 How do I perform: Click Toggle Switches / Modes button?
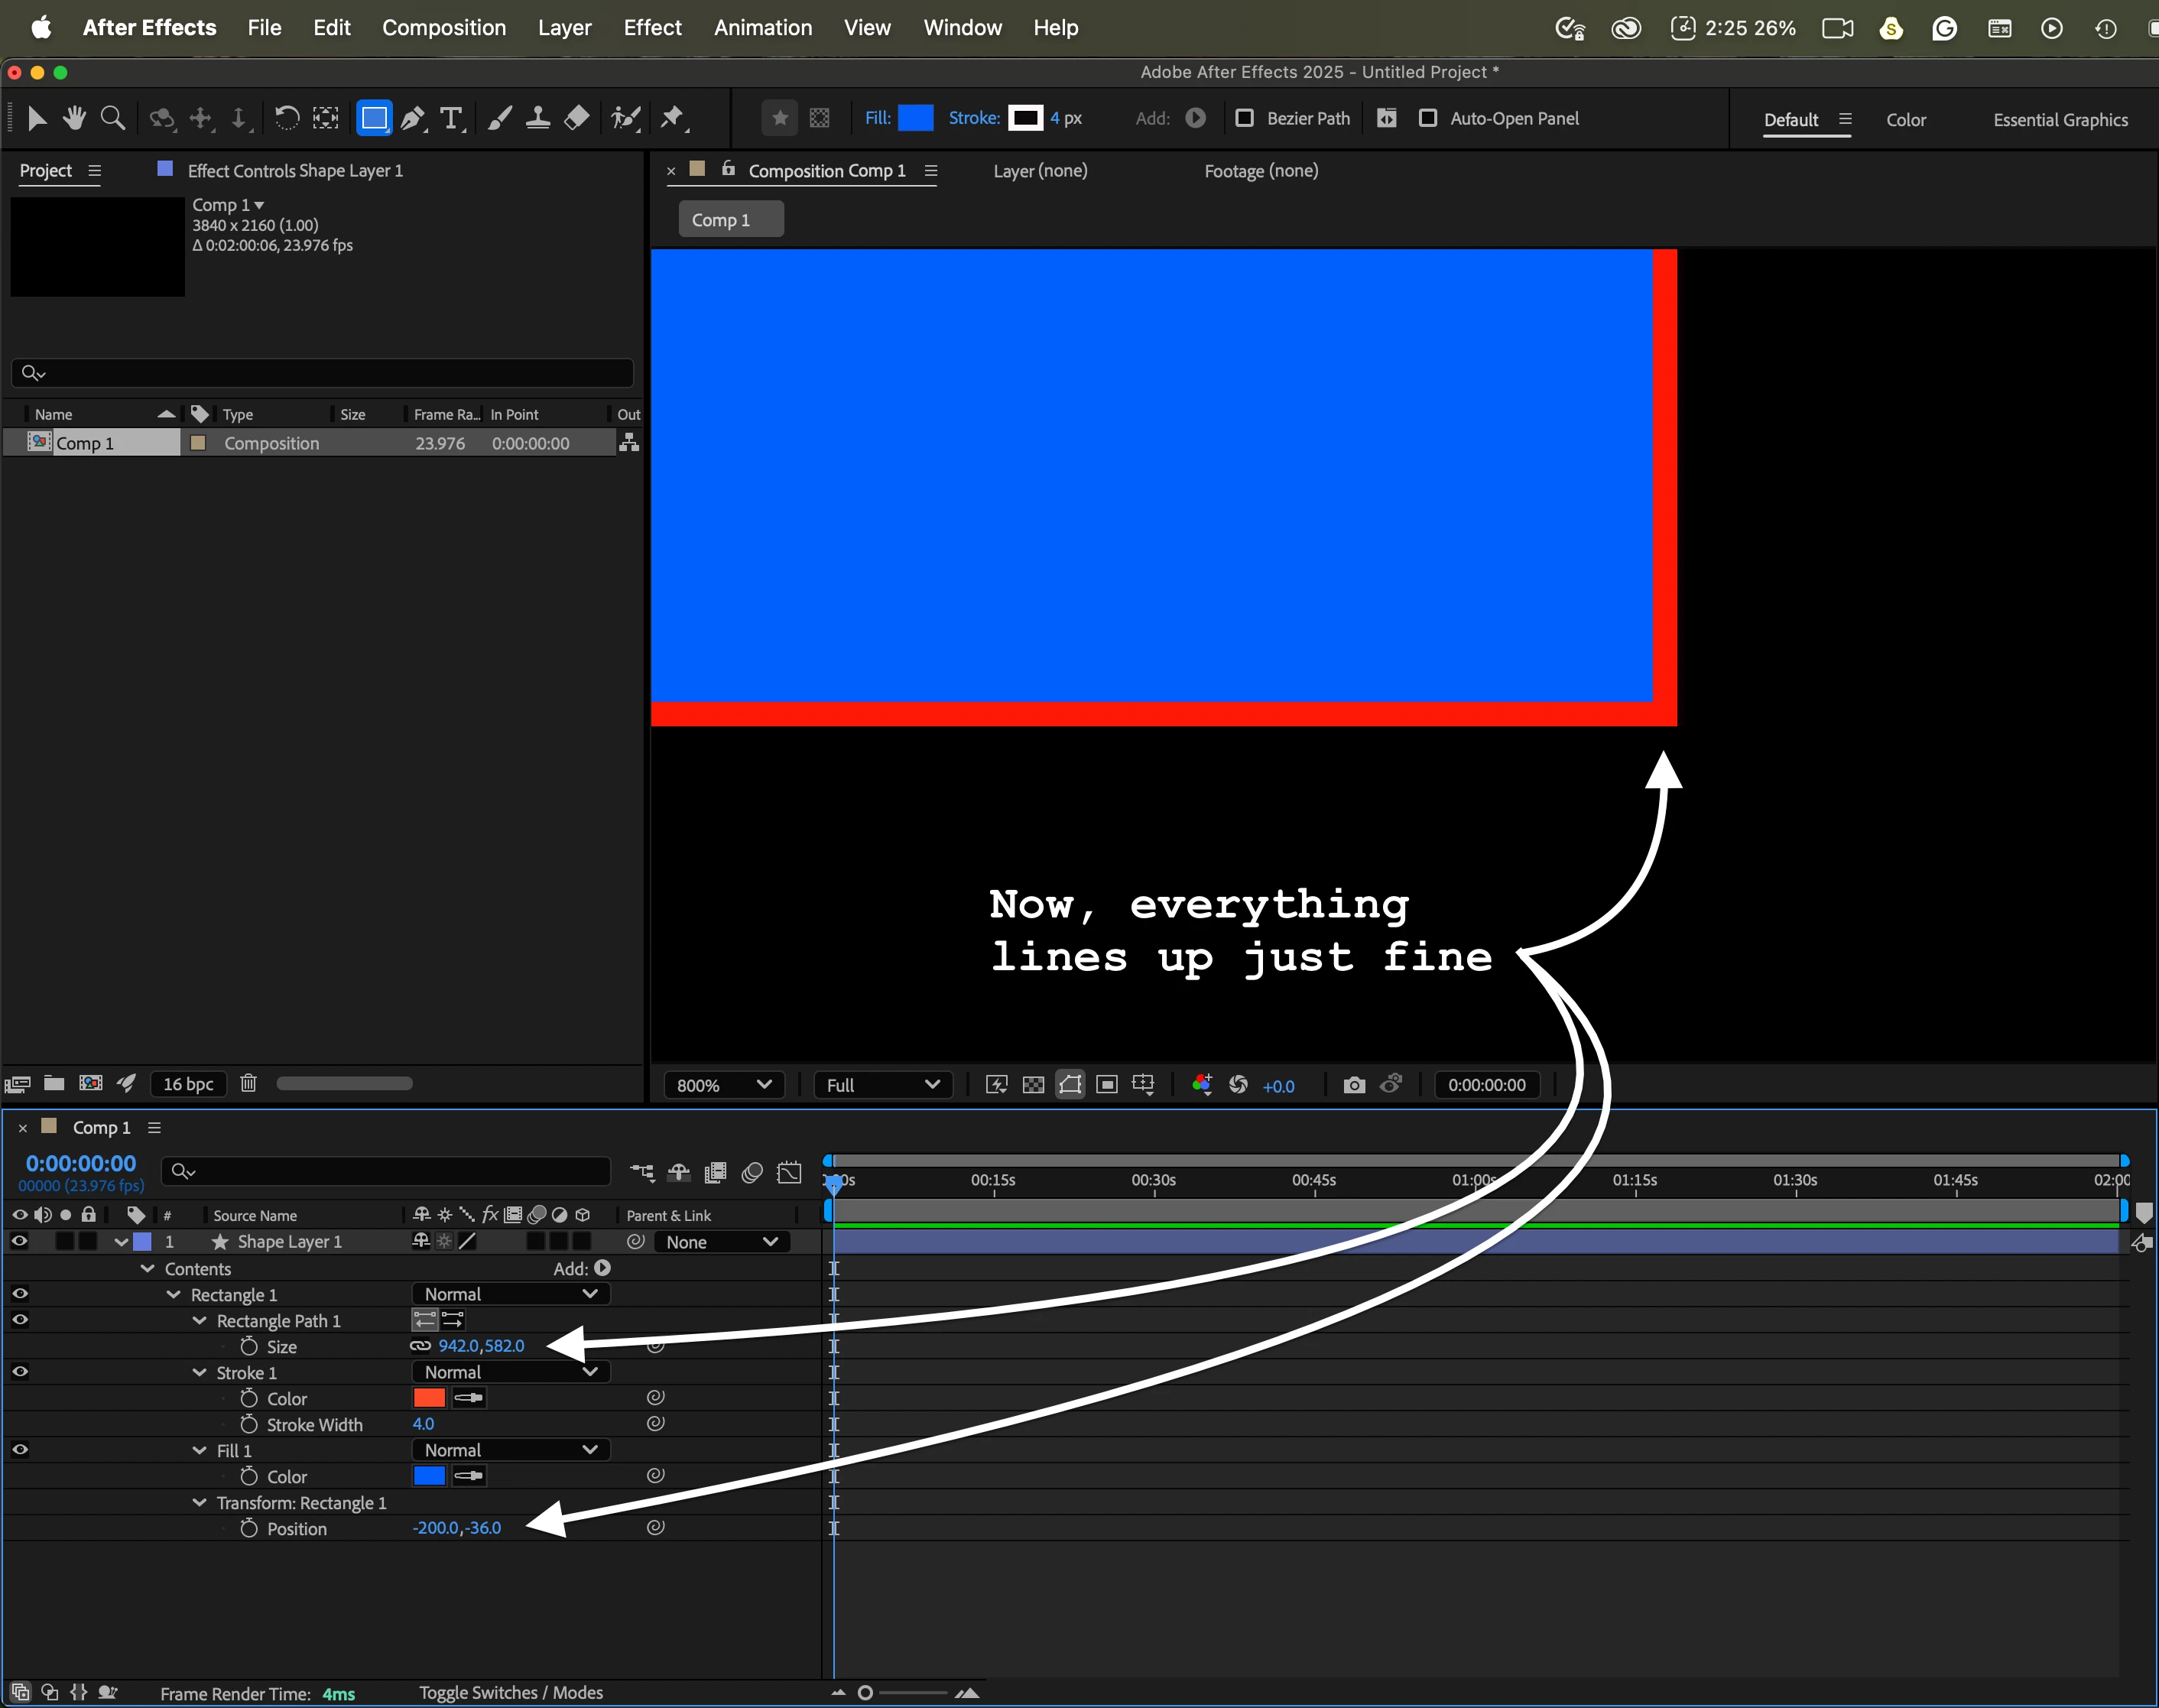[510, 1692]
